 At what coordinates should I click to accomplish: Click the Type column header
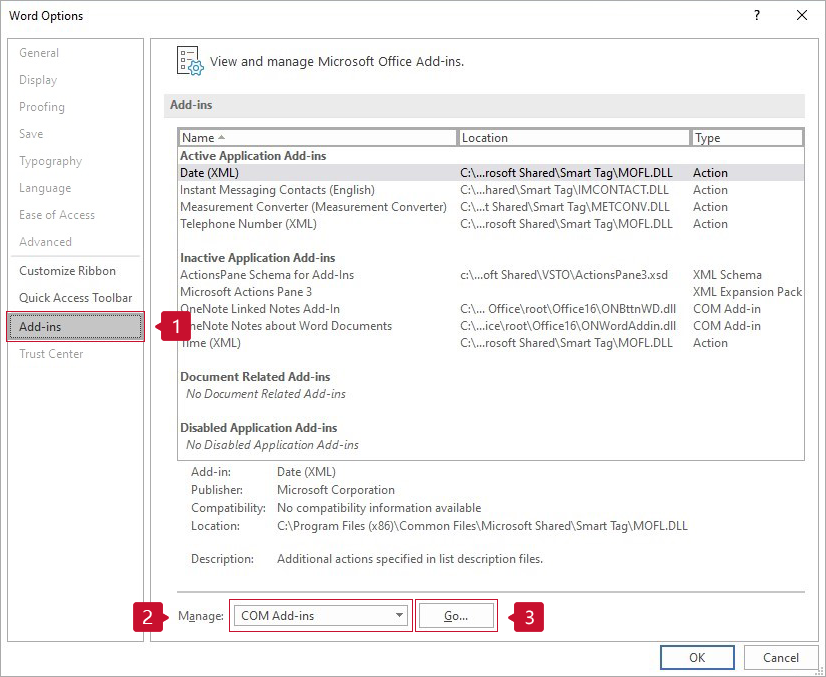point(746,138)
